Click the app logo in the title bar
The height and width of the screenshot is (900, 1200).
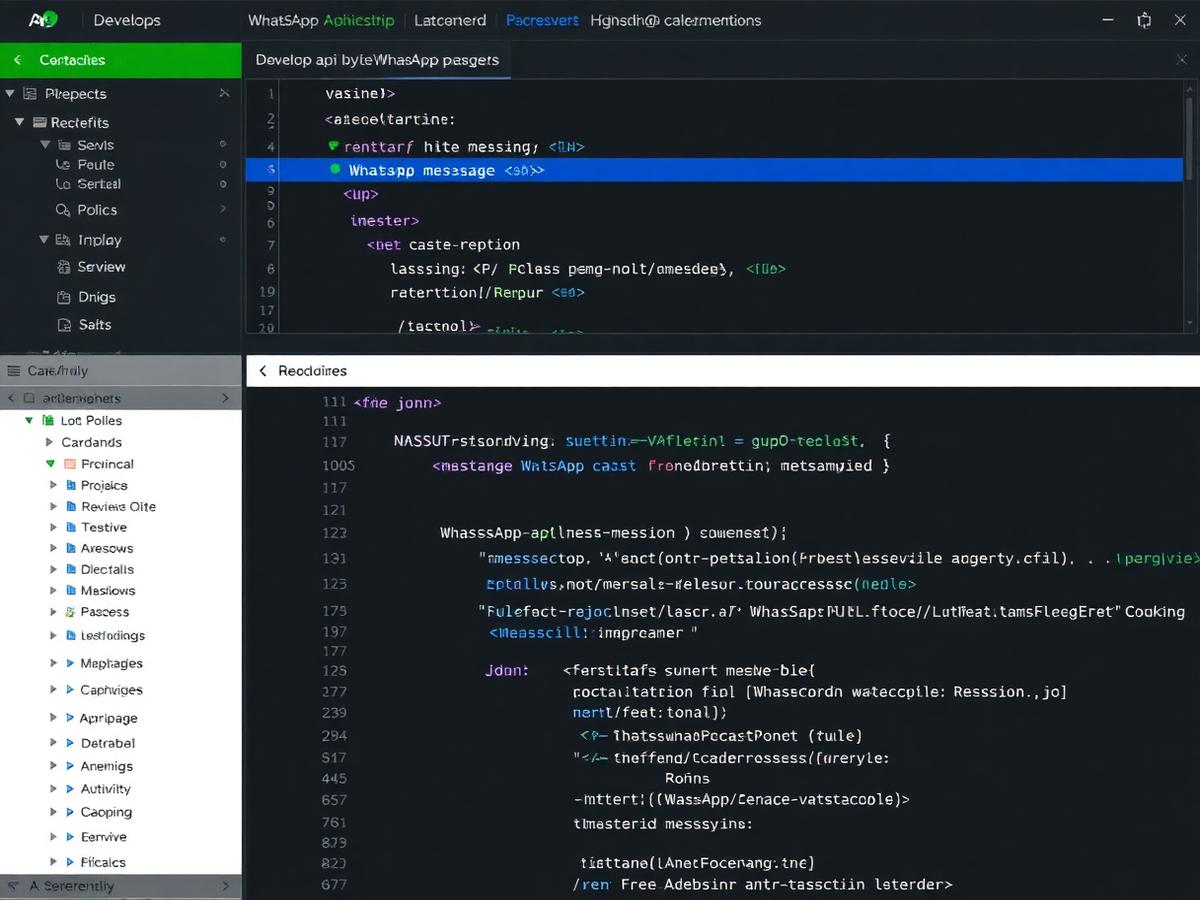[x=43, y=19]
